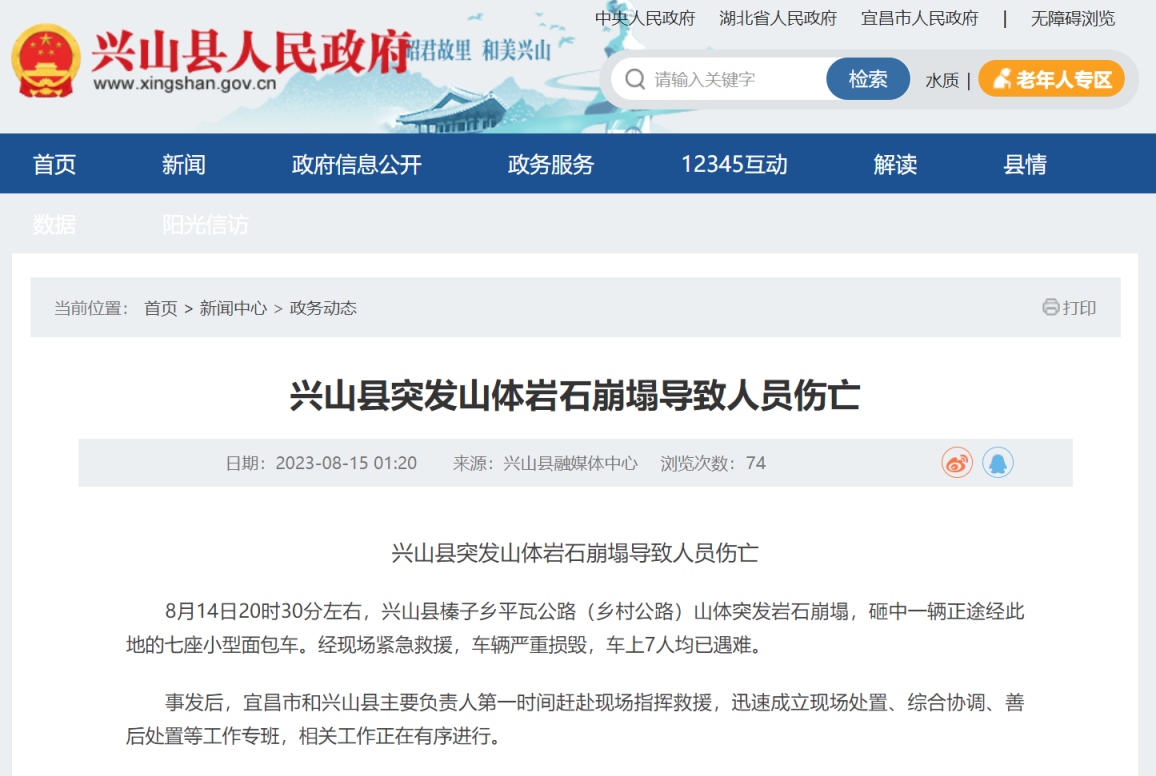Screen dimensions: 1156x776
Task: Click the national emblem logo
Action: coord(46,62)
